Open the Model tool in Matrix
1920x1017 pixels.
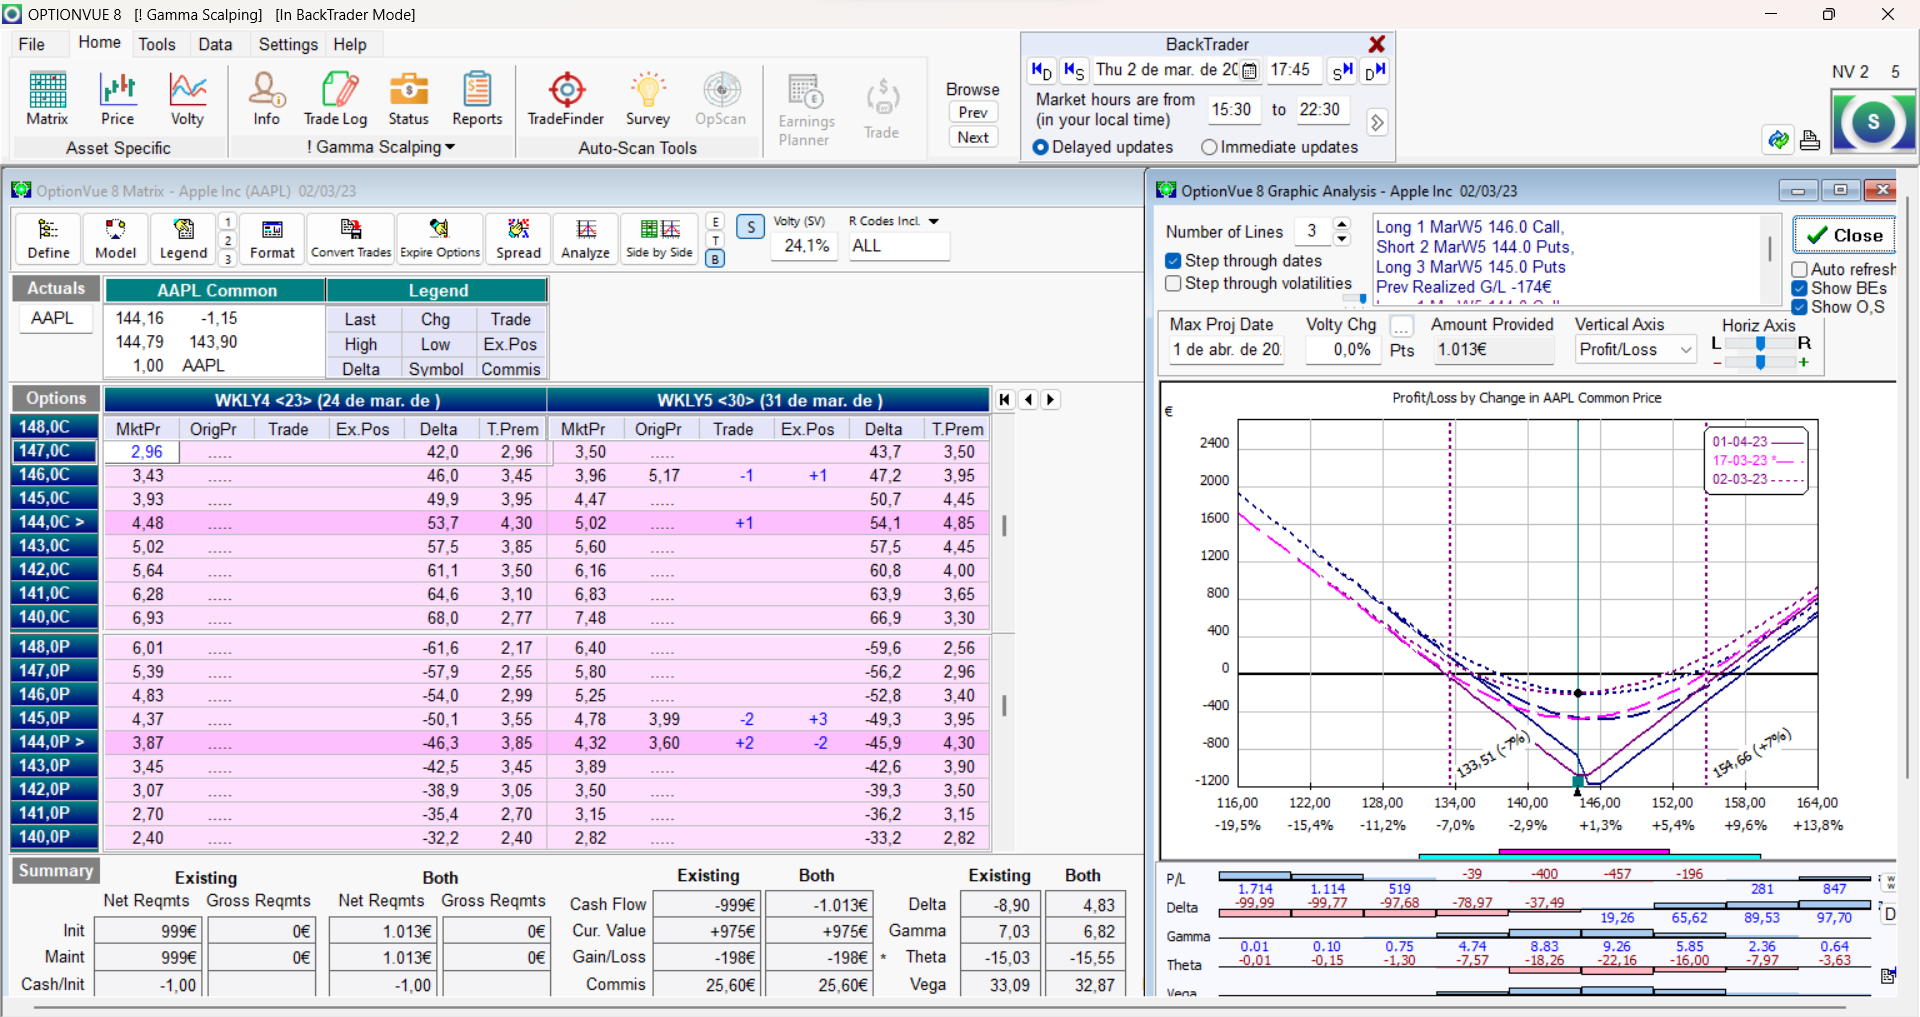[116, 239]
